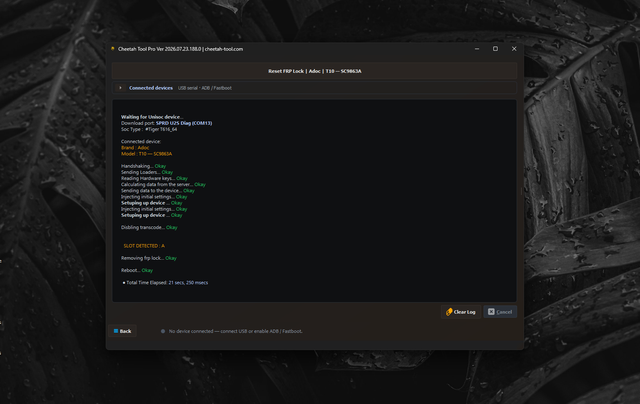Click the 'Brand : Adoc' log line
This screenshot has height=404, width=640.
pyautogui.click(x=135, y=147)
